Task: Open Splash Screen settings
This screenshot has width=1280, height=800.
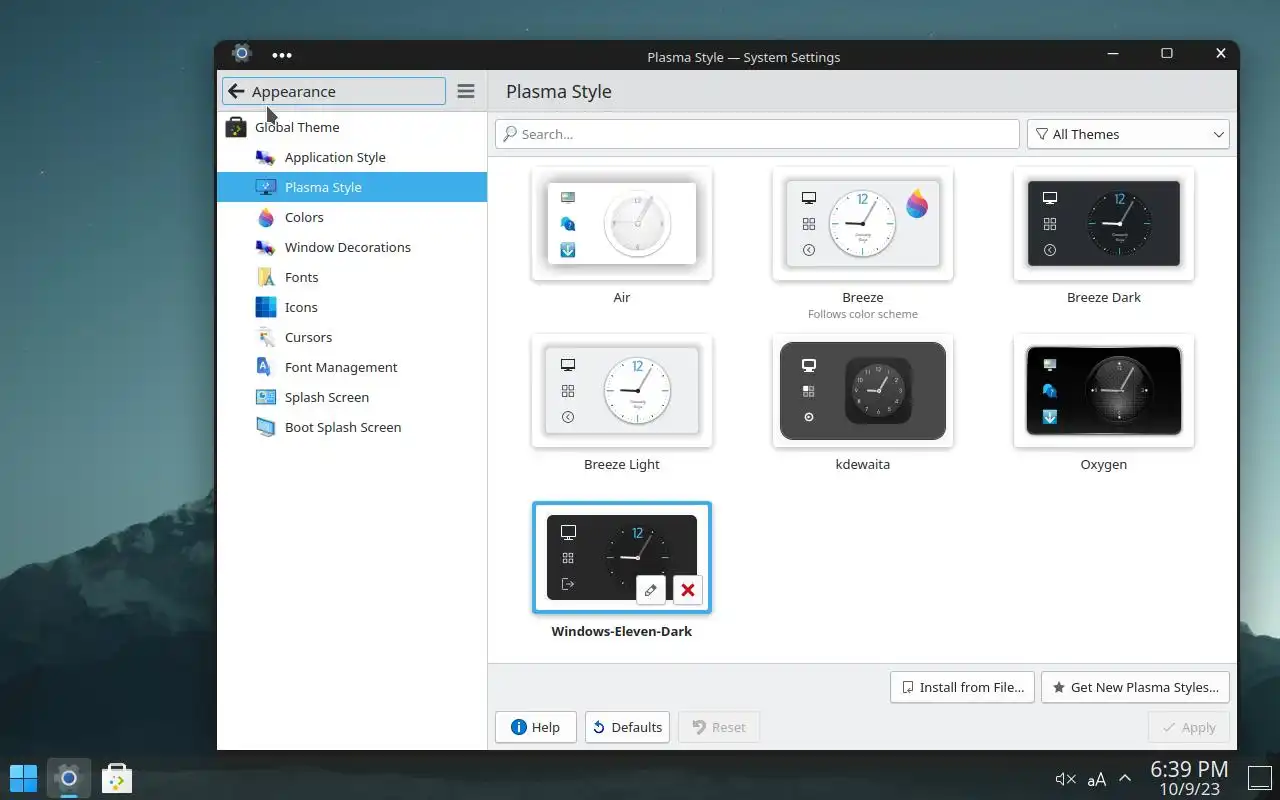Action: (x=352, y=397)
